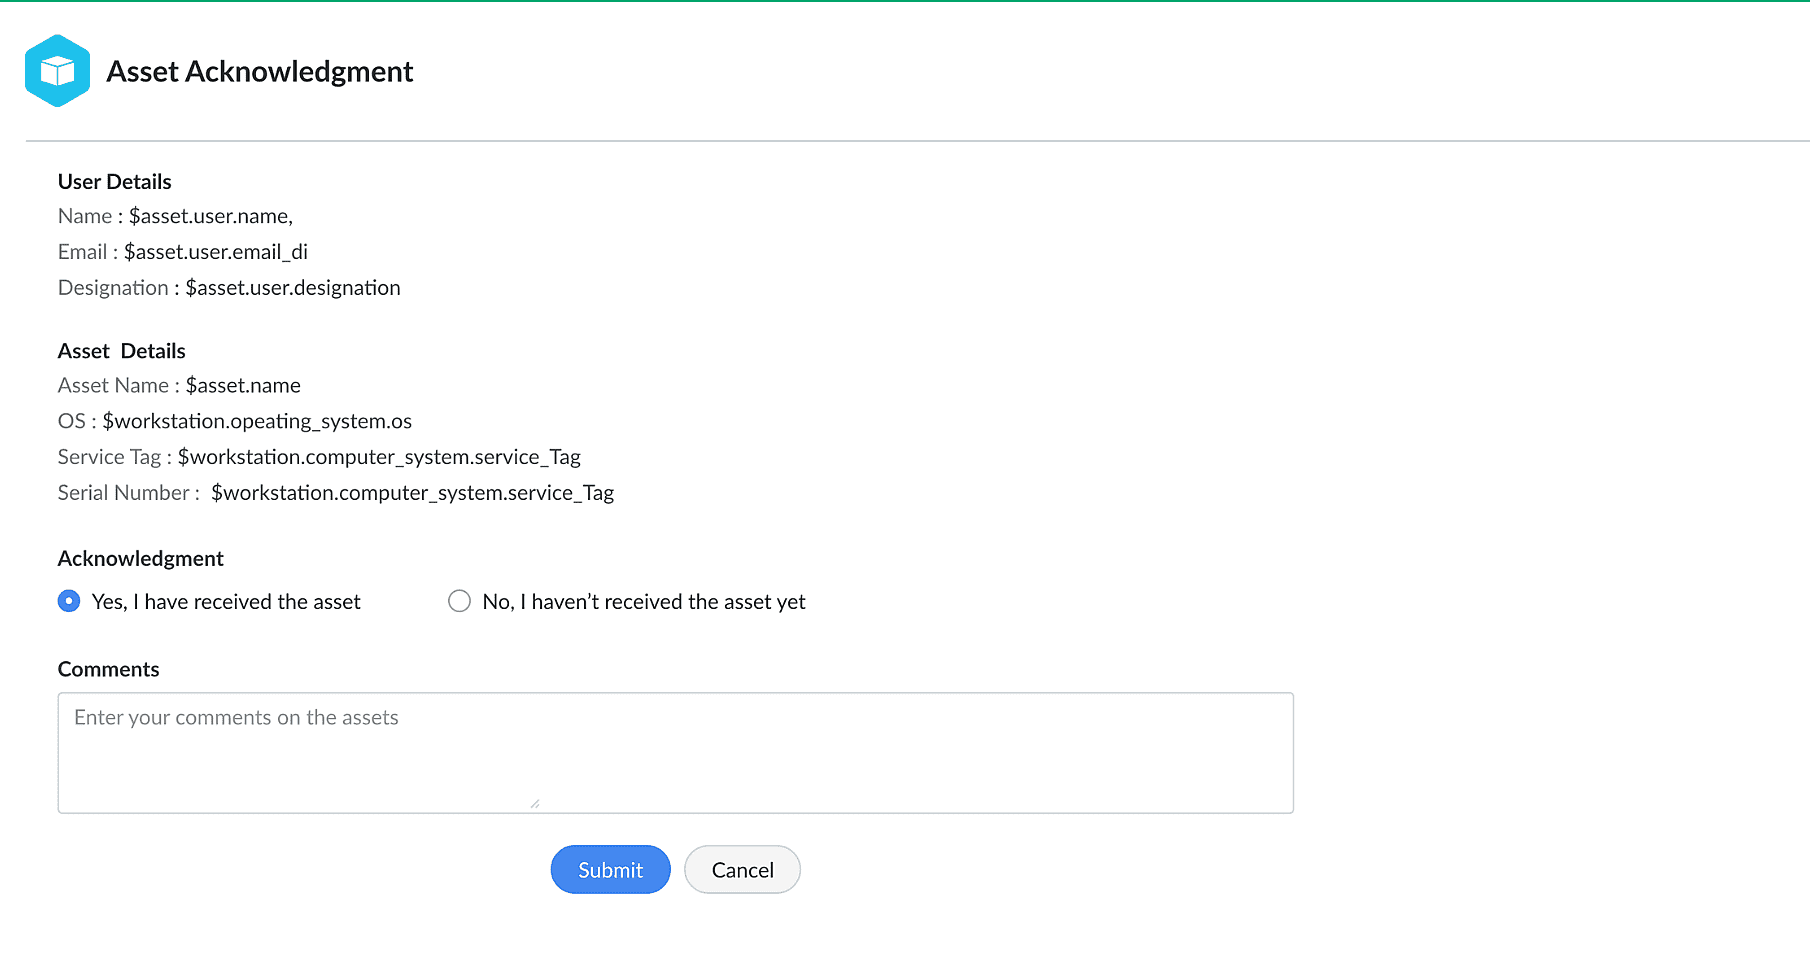Click the 'Designation' field label
This screenshot has width=1810, height=954.
[x=113, y=288]
